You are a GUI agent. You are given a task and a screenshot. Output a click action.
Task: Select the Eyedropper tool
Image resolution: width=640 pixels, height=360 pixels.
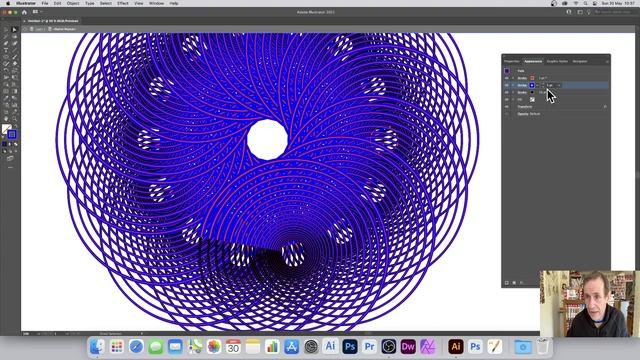6,98
